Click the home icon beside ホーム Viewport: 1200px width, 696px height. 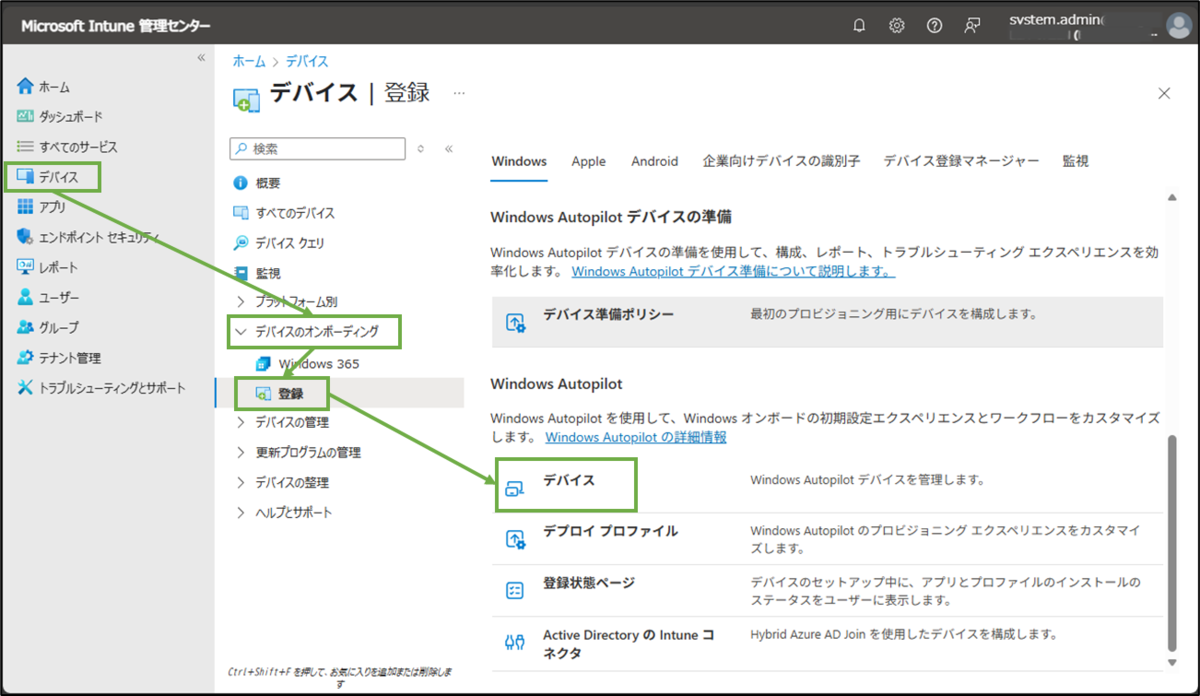click(x=26, y=87)
